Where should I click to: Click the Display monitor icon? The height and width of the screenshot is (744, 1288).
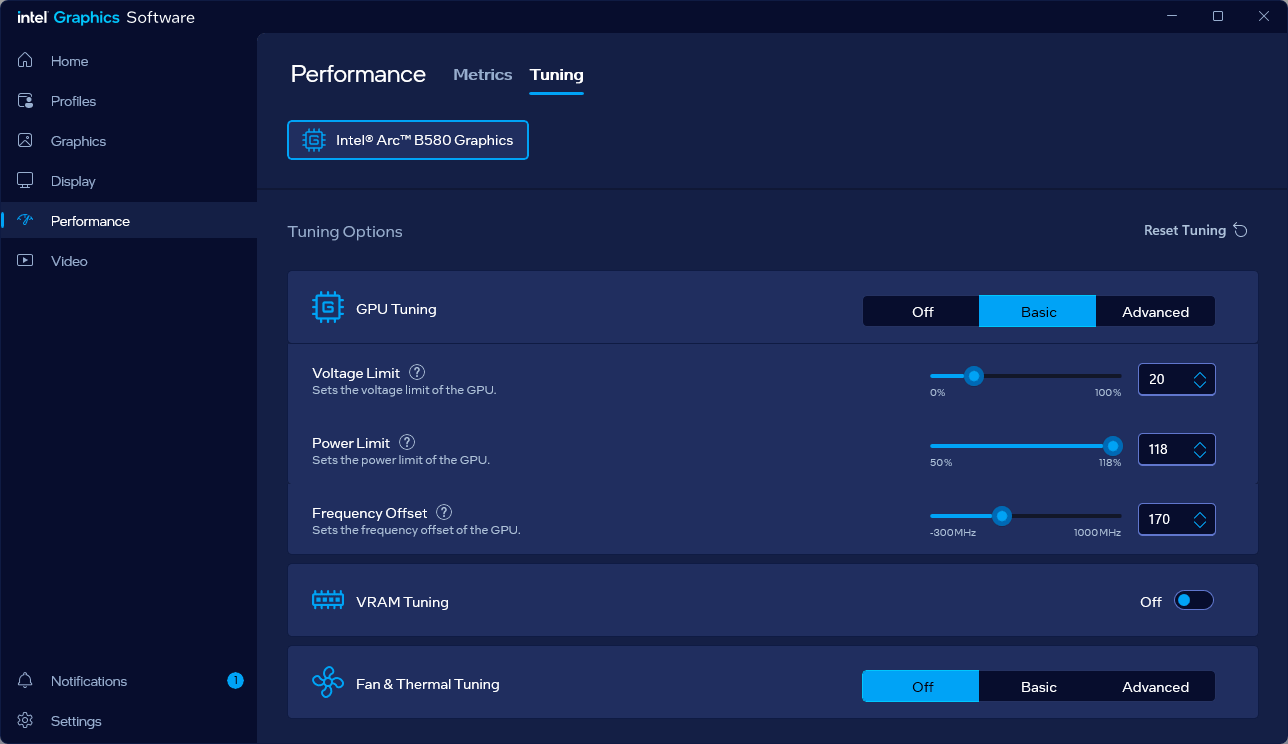[26, 181]
